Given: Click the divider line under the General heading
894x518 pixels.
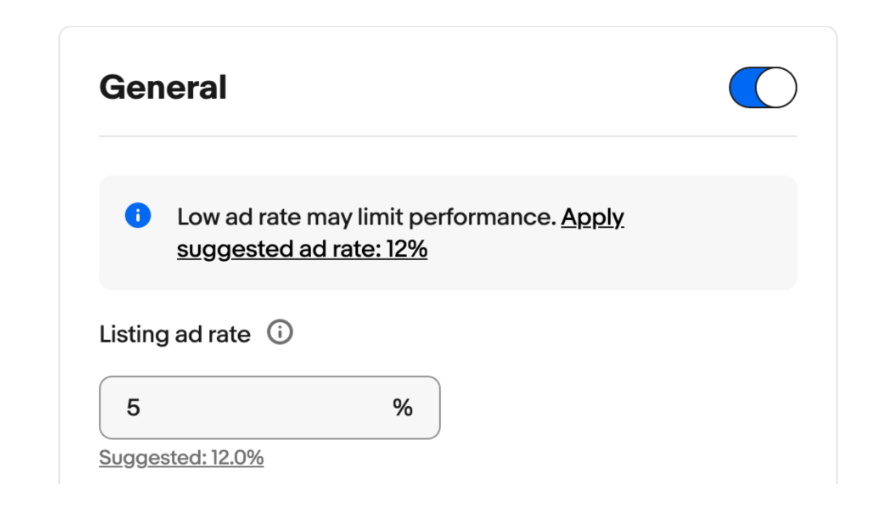Looking at the screenshot, I should coord(447,136).
